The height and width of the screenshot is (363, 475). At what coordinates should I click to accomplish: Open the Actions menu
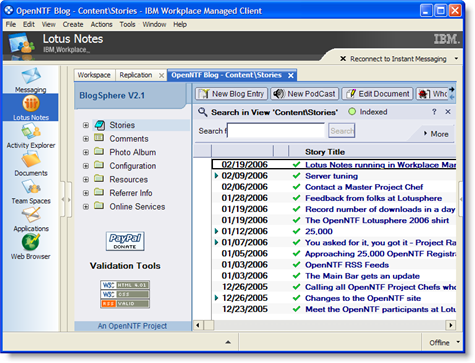[x=102, y=24]
